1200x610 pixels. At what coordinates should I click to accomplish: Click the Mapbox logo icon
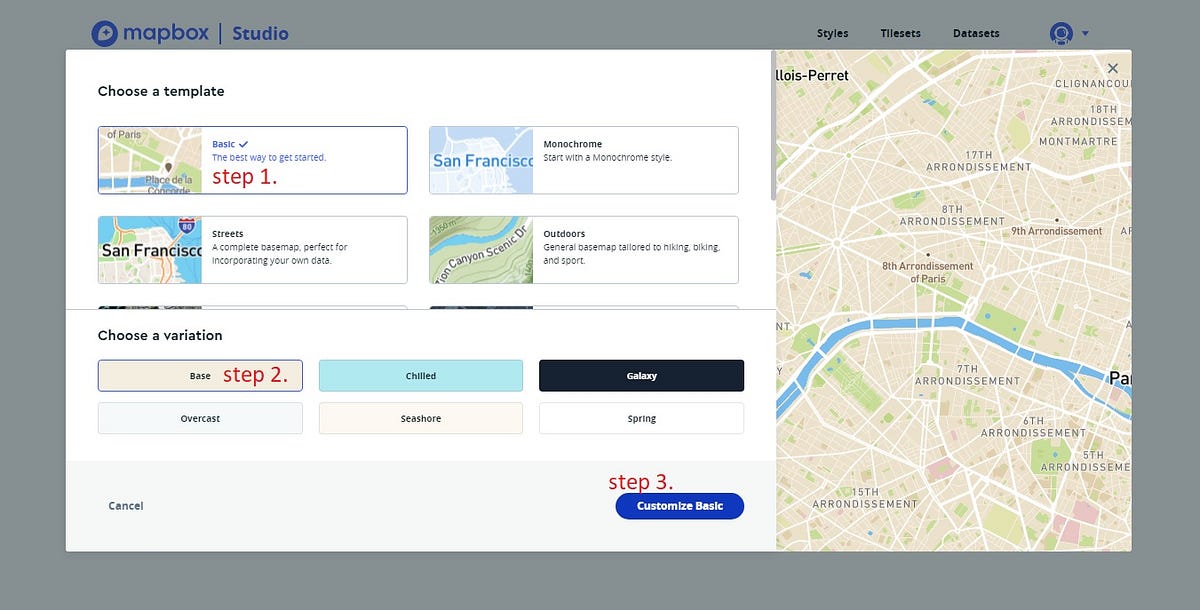tap(103, 33)
